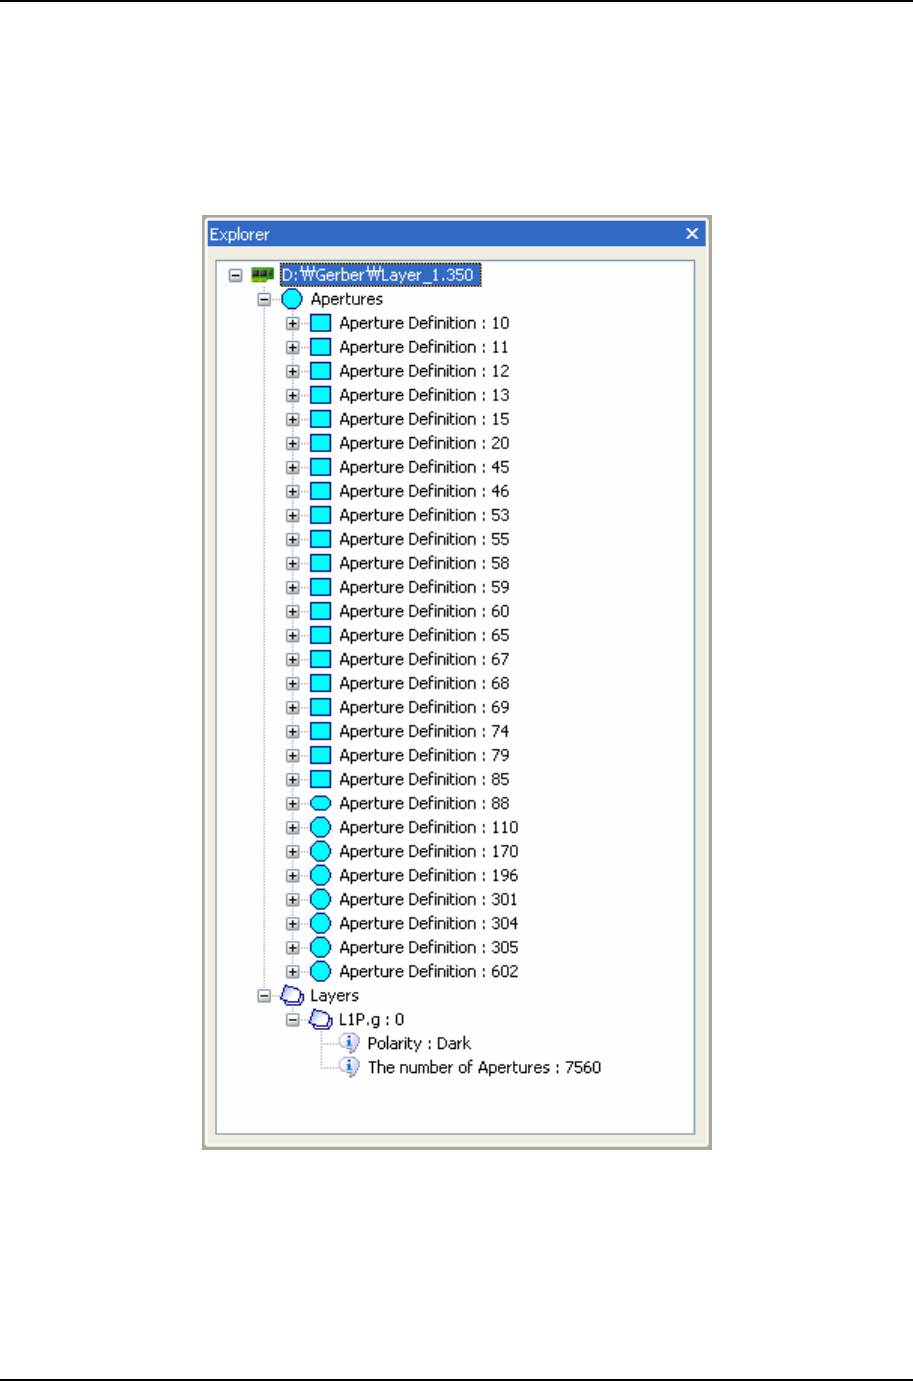Click the oval icon of Aperture Definition : 88
The width and height of the screenshot is (913, 1381).
(320, 803)
